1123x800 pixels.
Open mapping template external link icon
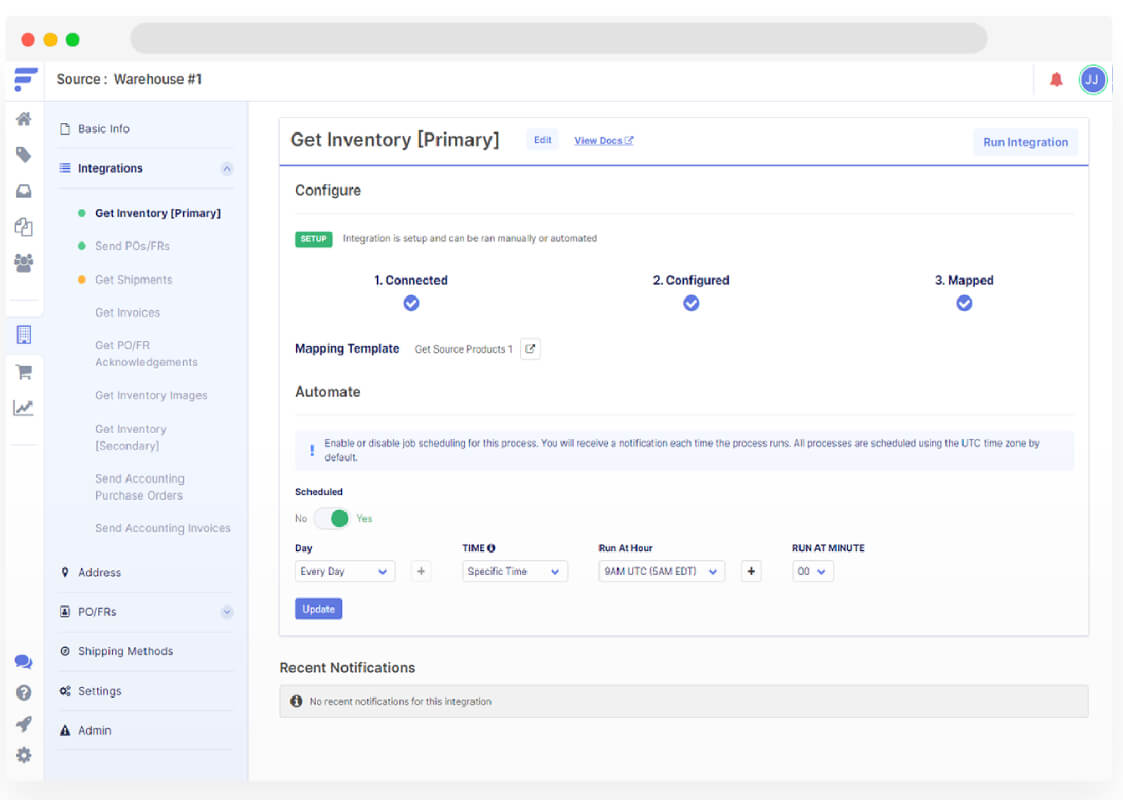(530, 349)
